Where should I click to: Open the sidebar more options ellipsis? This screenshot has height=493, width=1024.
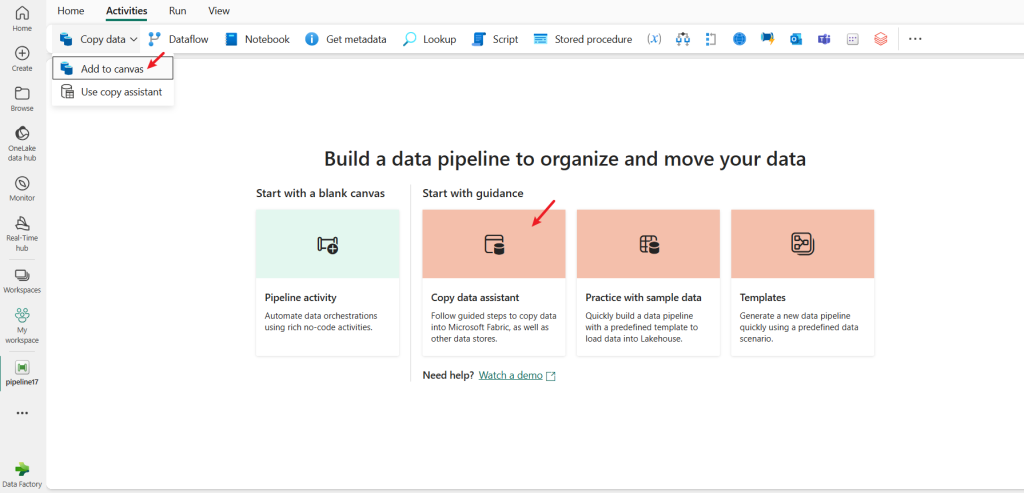point(22,413)
